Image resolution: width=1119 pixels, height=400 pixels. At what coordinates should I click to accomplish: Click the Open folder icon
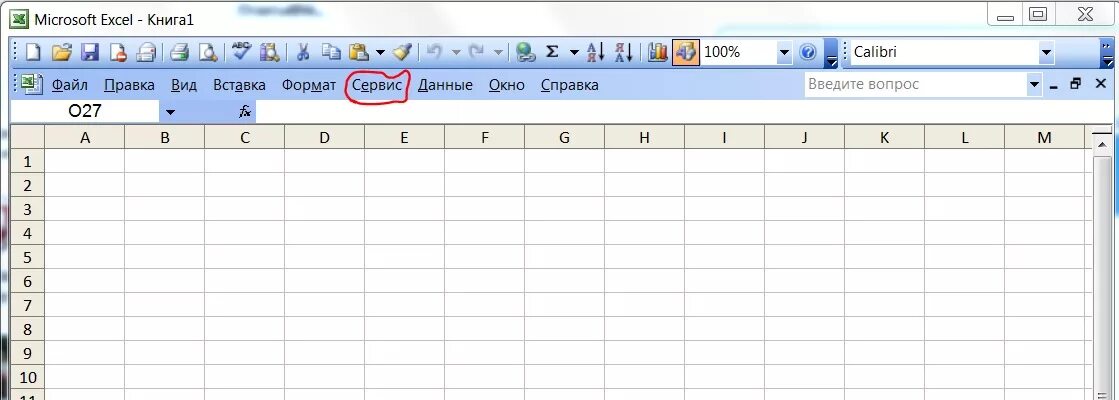pos(62,52)
